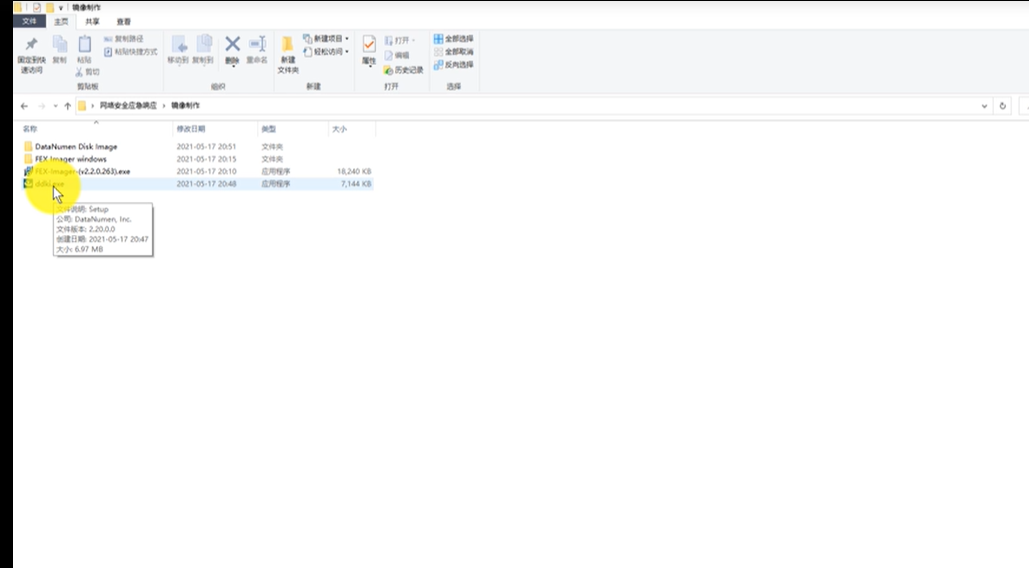
Task: Go forward with the right arrow button
Action: pos(42,106)
